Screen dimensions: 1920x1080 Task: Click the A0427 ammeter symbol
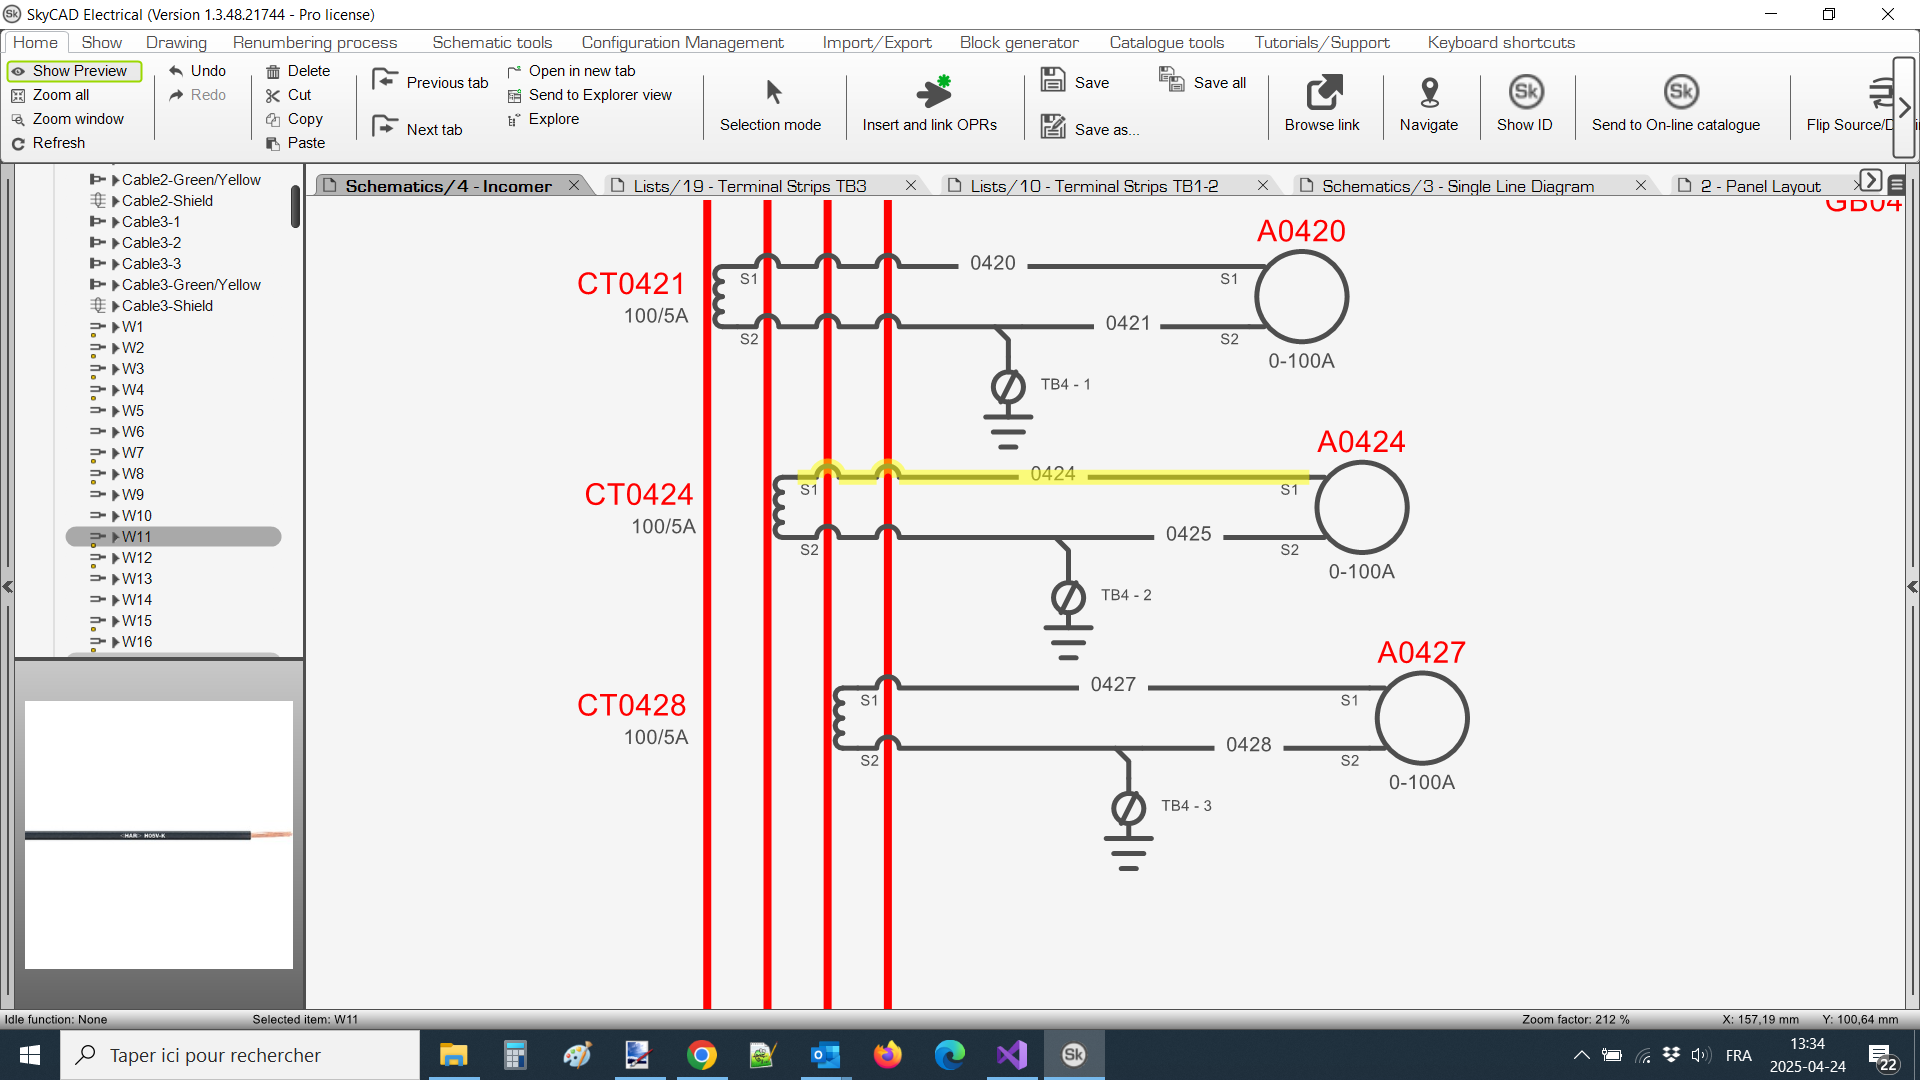[1421, 718]
